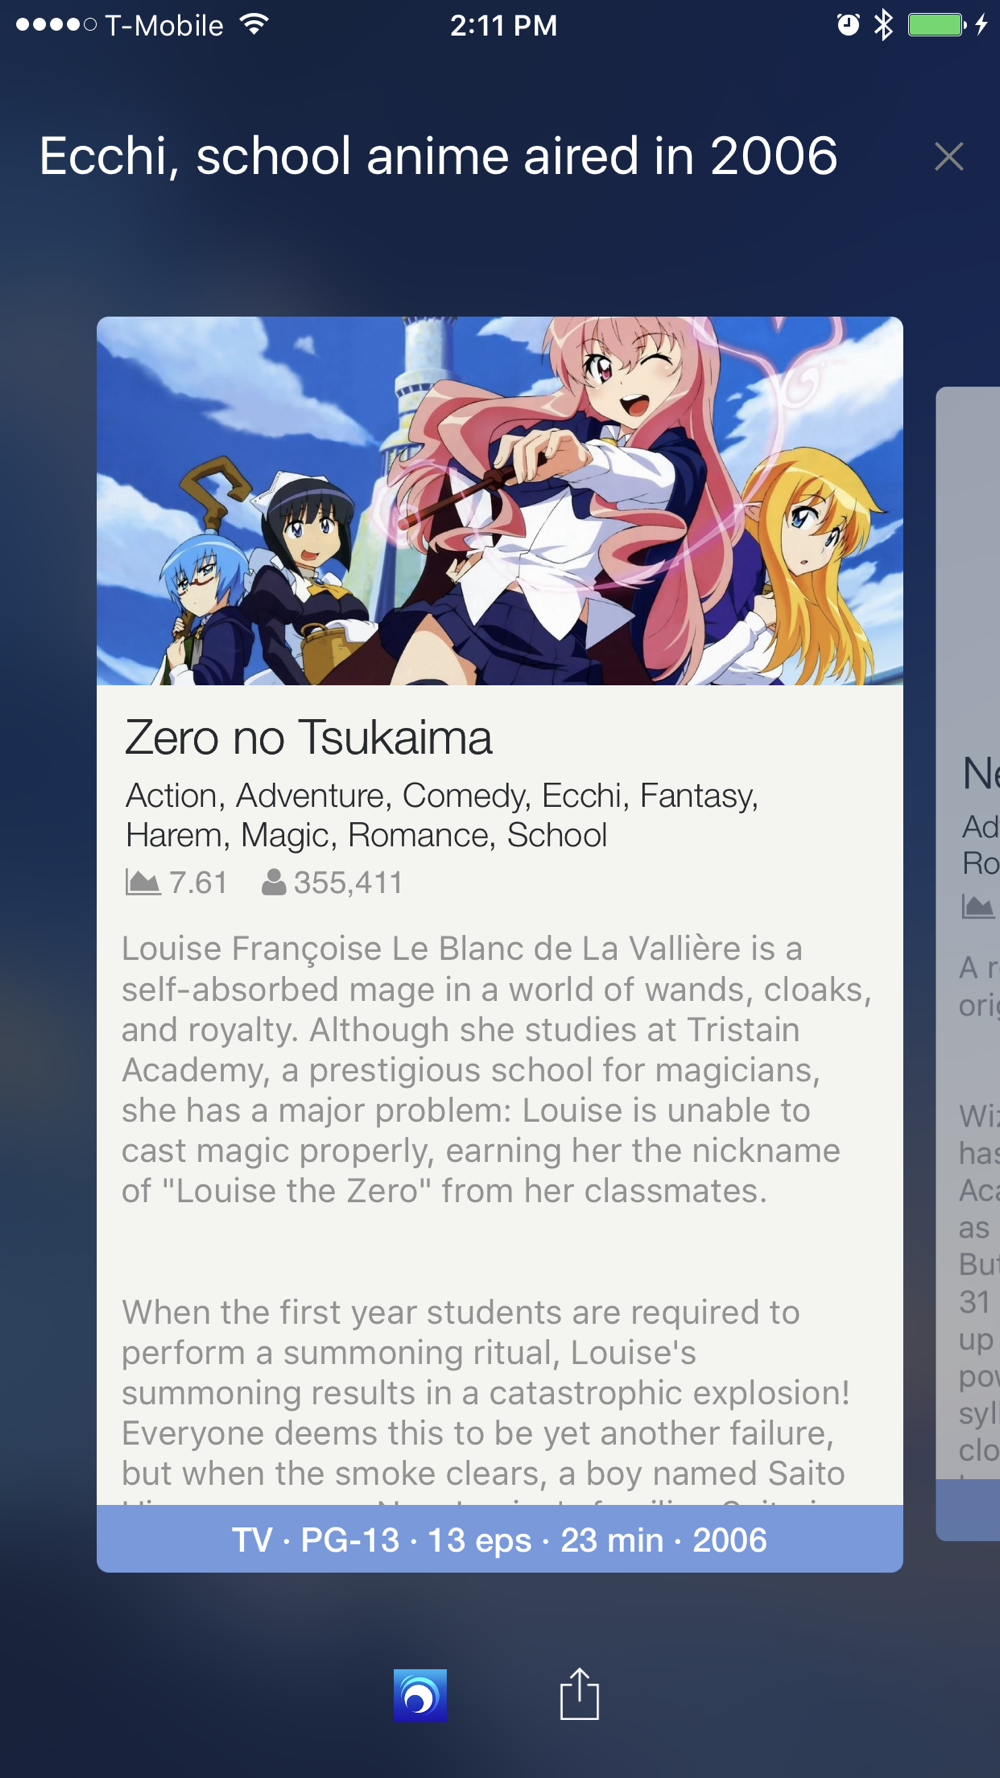This screenshot has width=1000, height=1778.
Task: Tap the Bluetooth icon in status bar
Action: (x=883, y=25)
